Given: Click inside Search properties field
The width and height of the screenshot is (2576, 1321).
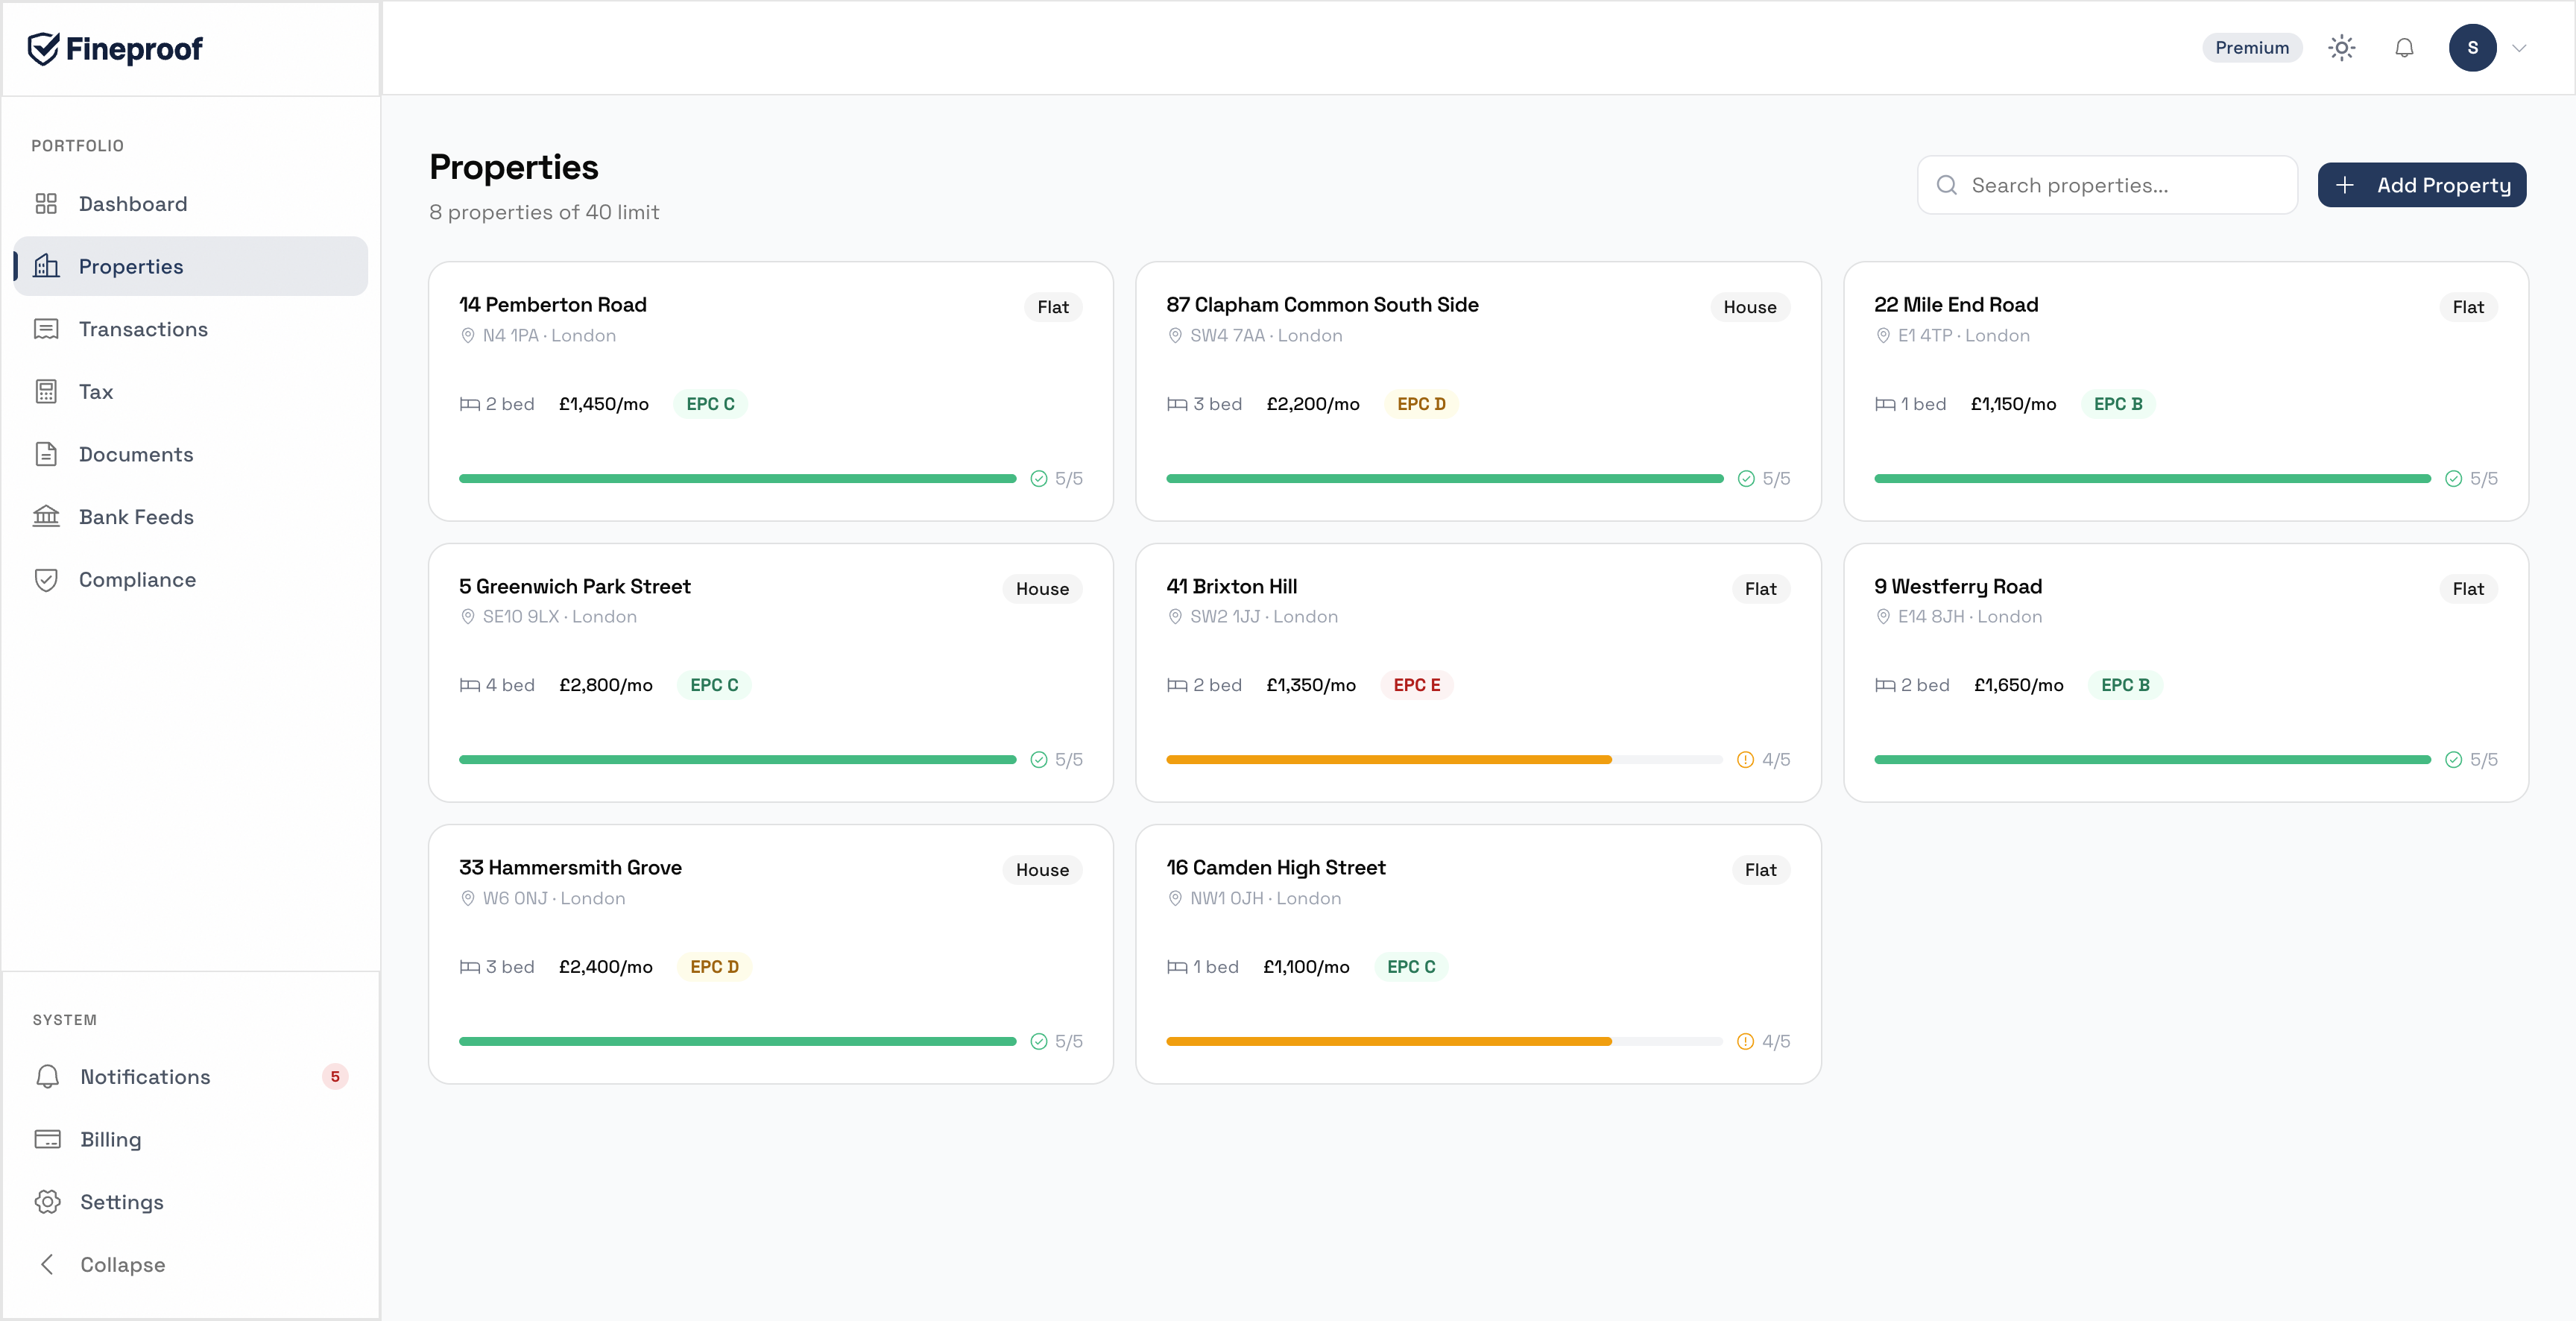Looking at the screenshot, I should pos(2120,185).
